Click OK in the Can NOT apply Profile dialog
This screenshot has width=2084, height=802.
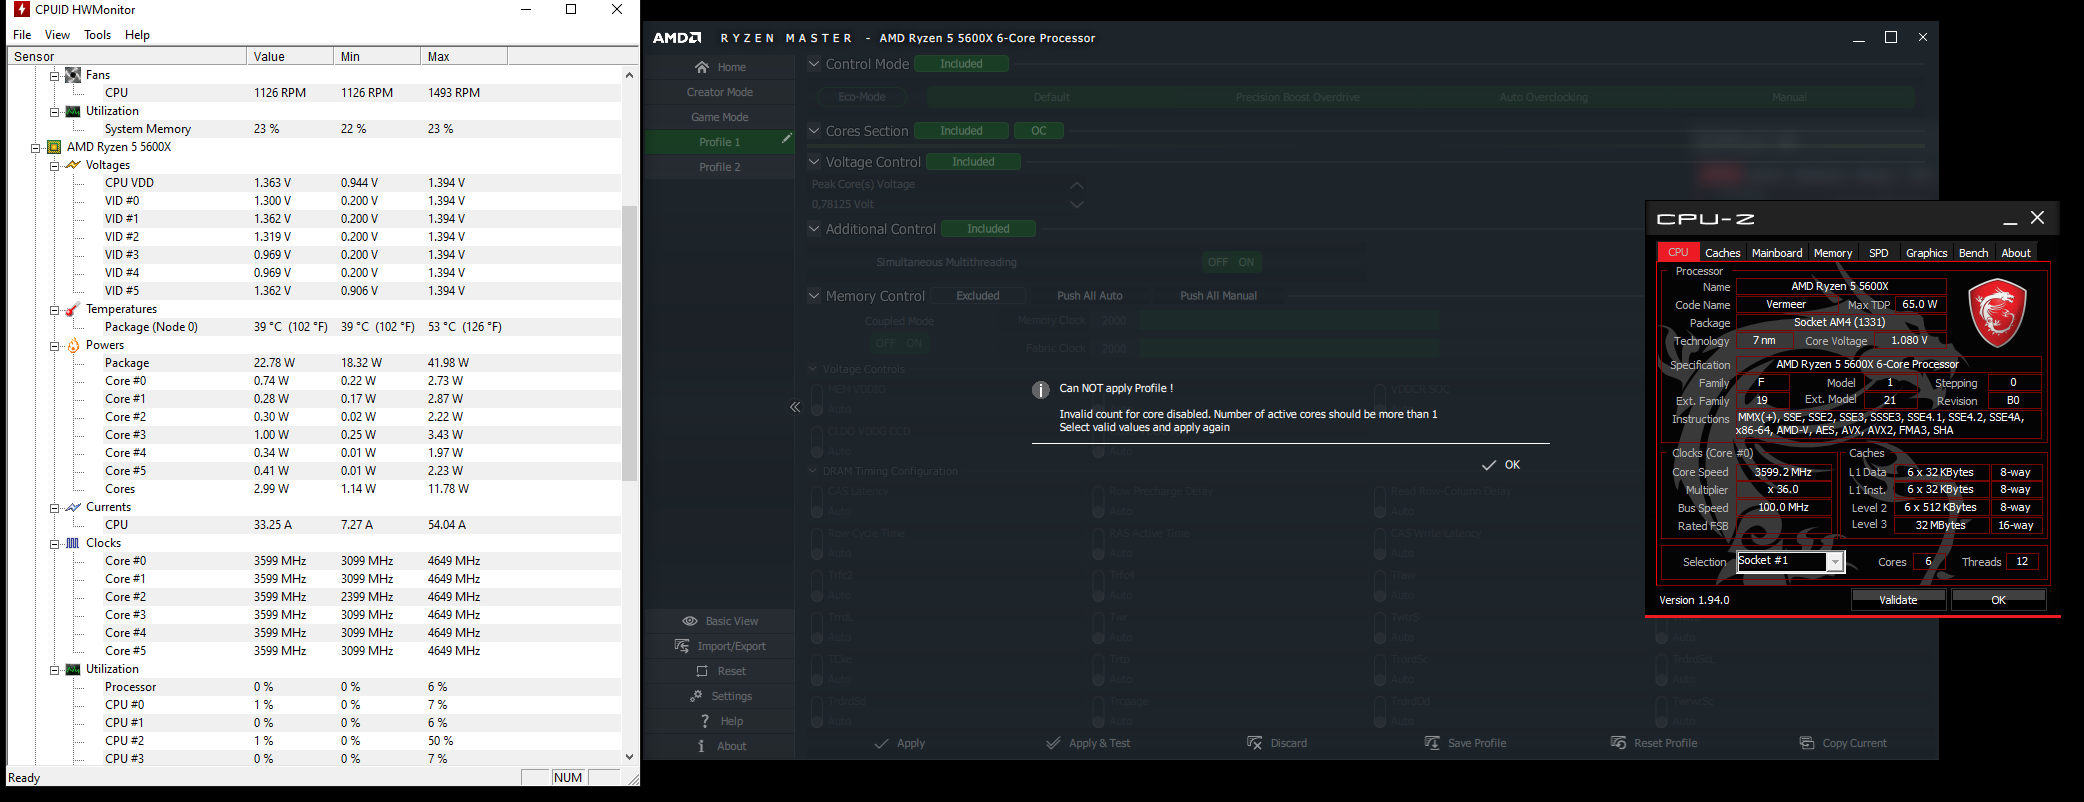point(1501,465)
